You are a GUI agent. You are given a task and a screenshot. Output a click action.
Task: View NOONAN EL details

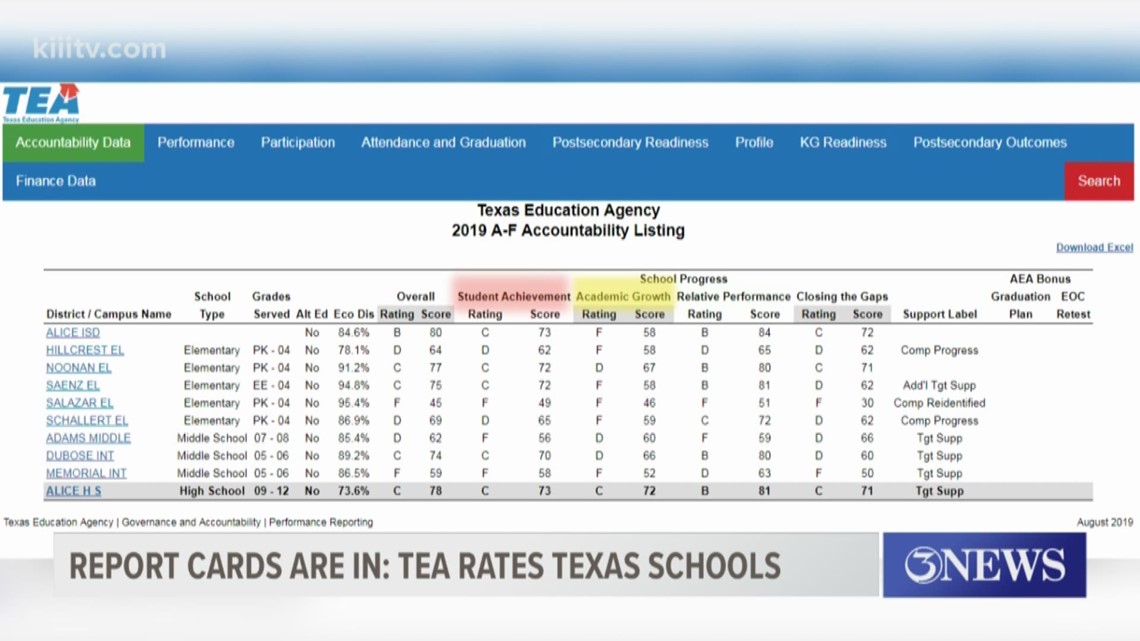pyautogui.click(x=80, y=367)
